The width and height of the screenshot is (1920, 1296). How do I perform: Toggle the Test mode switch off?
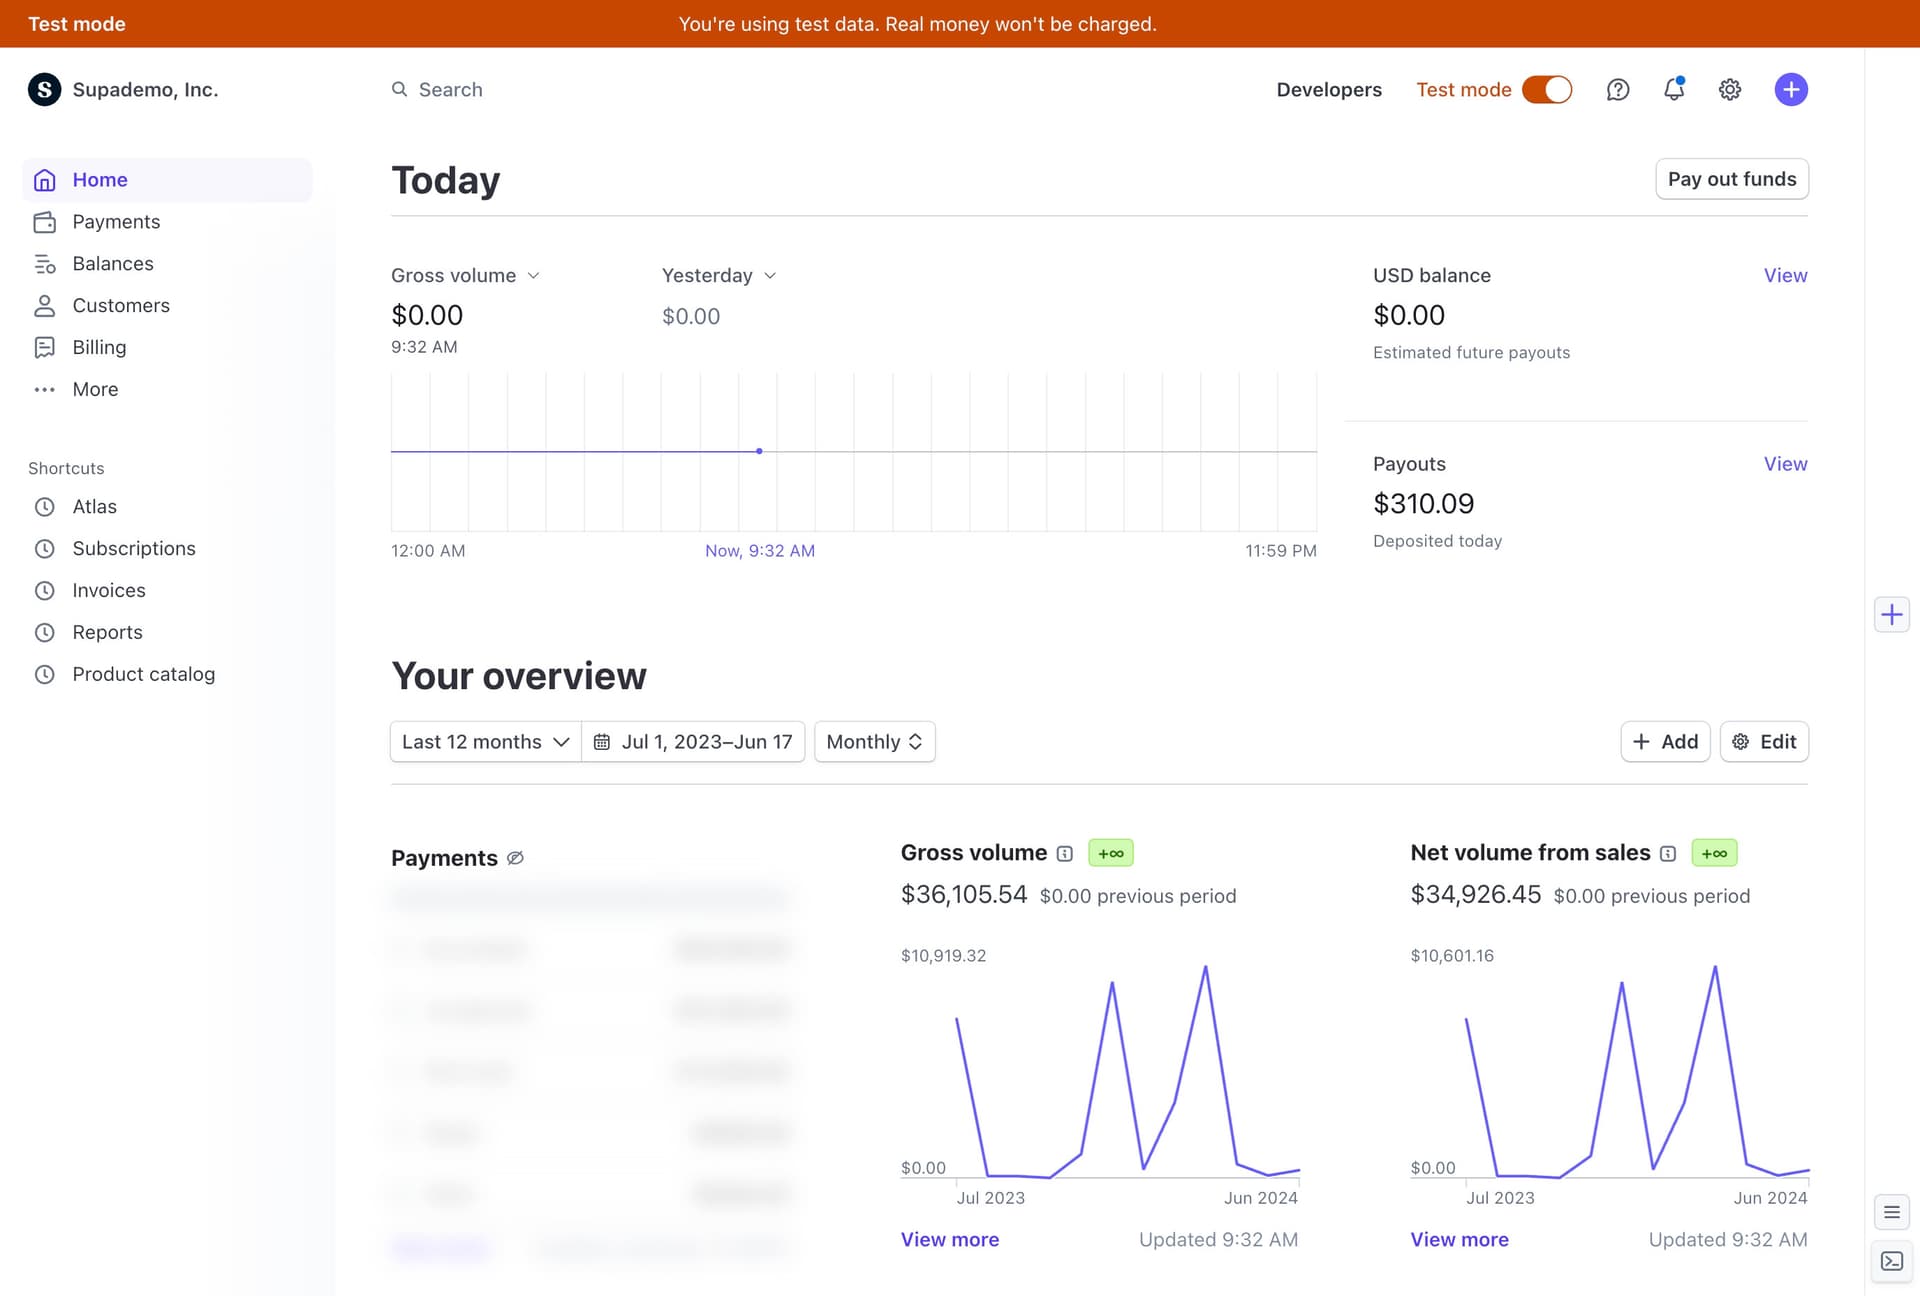pos(1547,90)
